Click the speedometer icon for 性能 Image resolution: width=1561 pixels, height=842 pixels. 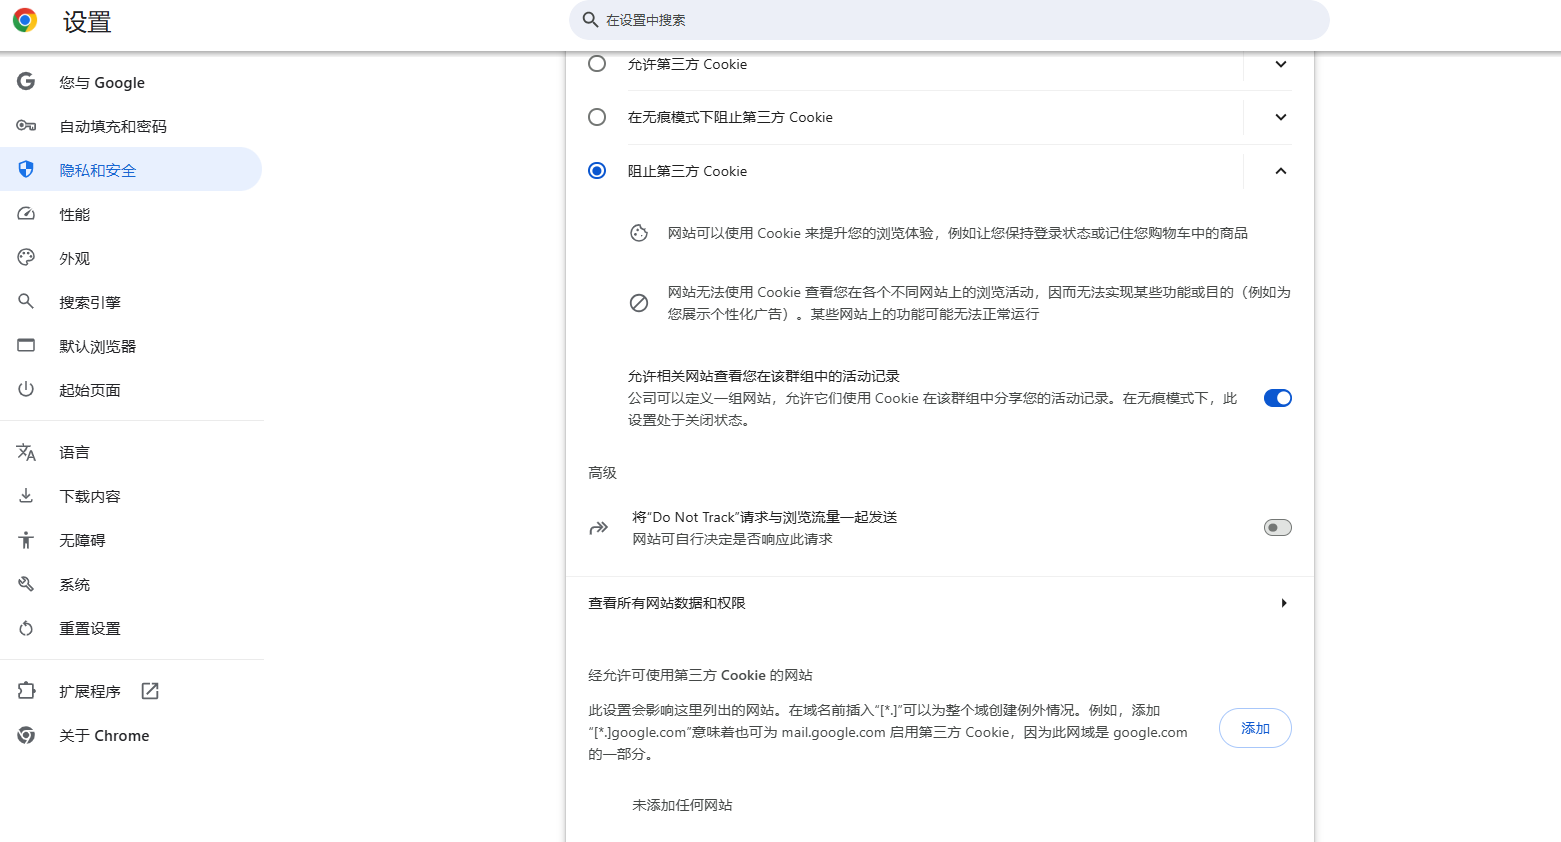[26, 214]
